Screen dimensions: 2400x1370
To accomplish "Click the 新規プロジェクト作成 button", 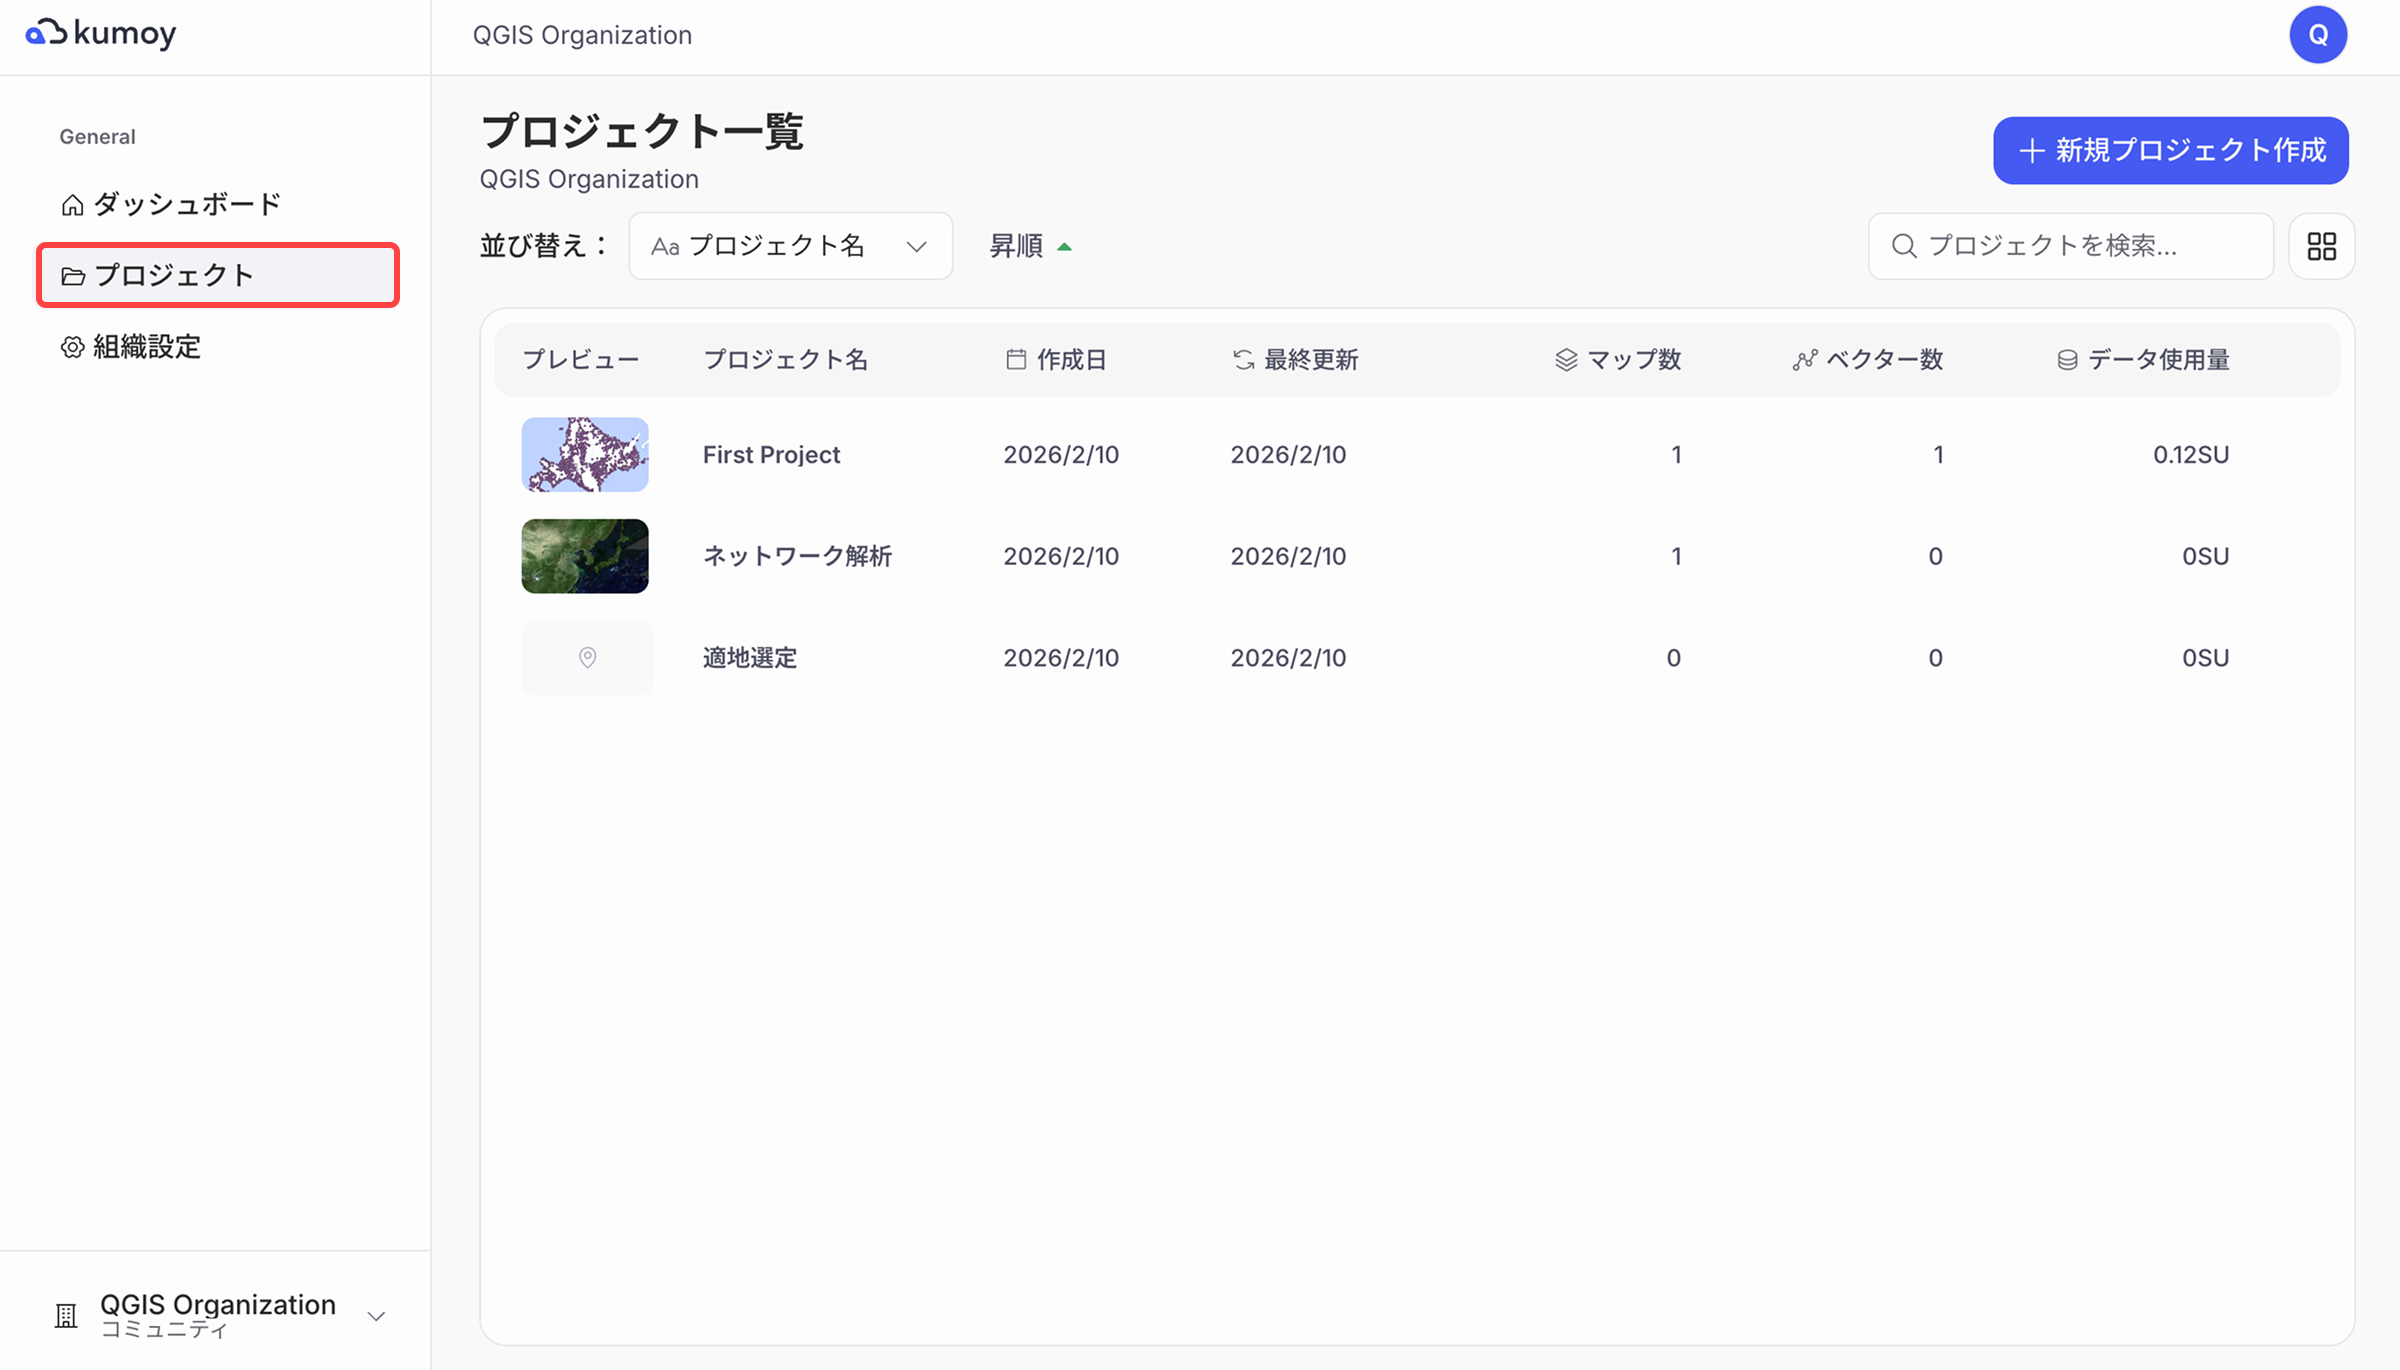I will coord(2170,151).
